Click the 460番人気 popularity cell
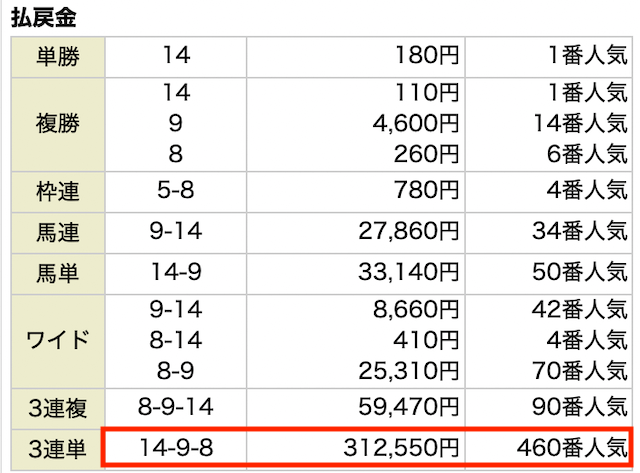 tap(572, 448)
